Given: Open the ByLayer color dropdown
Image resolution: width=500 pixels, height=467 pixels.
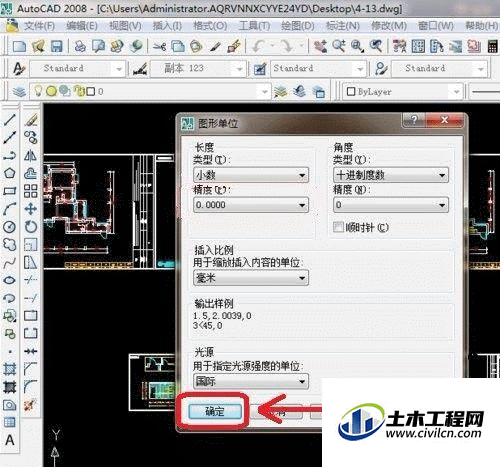Looking at the screenshot, I should pyautogui.click(x=403, y=91).
